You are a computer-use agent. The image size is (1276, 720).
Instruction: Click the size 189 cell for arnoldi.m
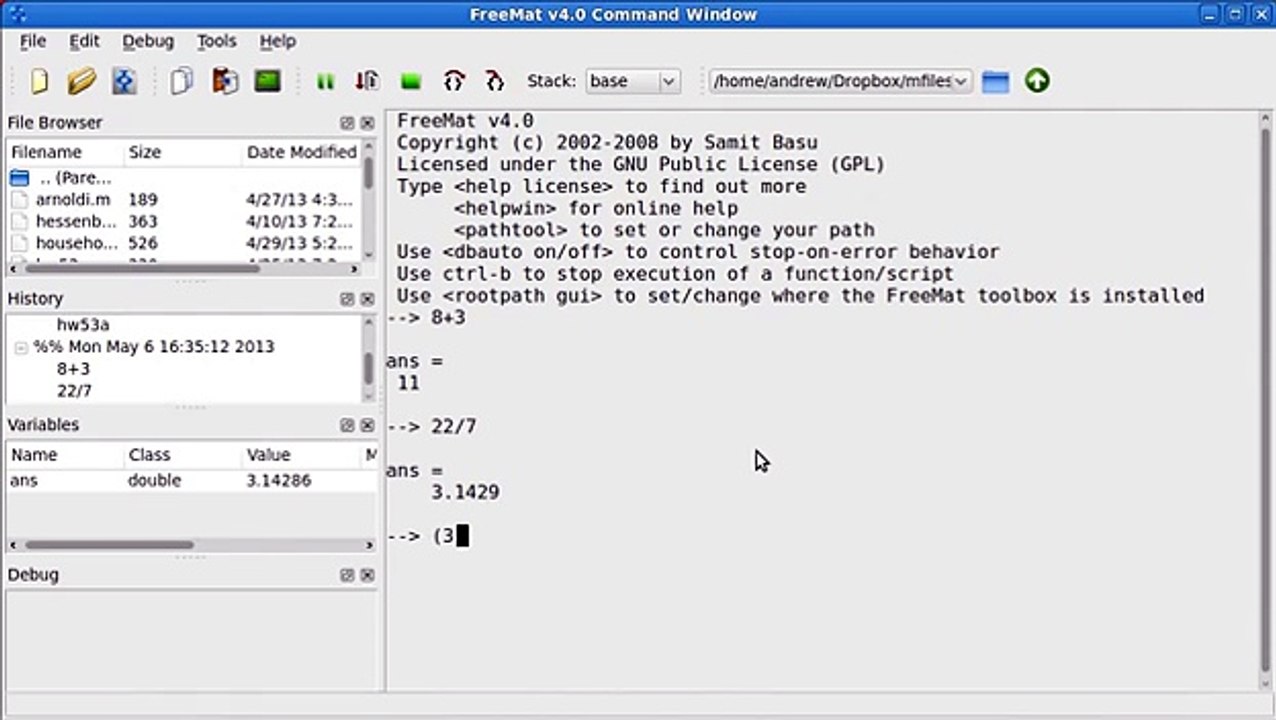point(142,200)
